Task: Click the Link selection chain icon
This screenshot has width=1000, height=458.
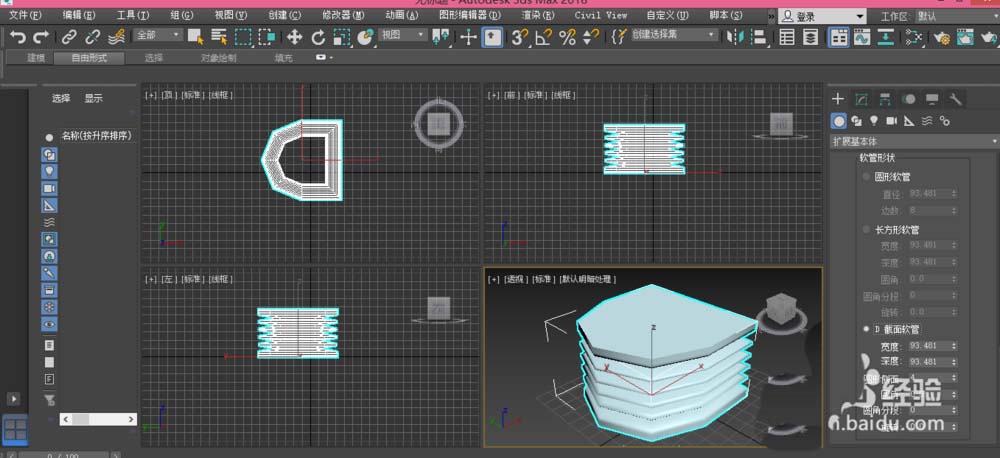Action: pos(68,36)
